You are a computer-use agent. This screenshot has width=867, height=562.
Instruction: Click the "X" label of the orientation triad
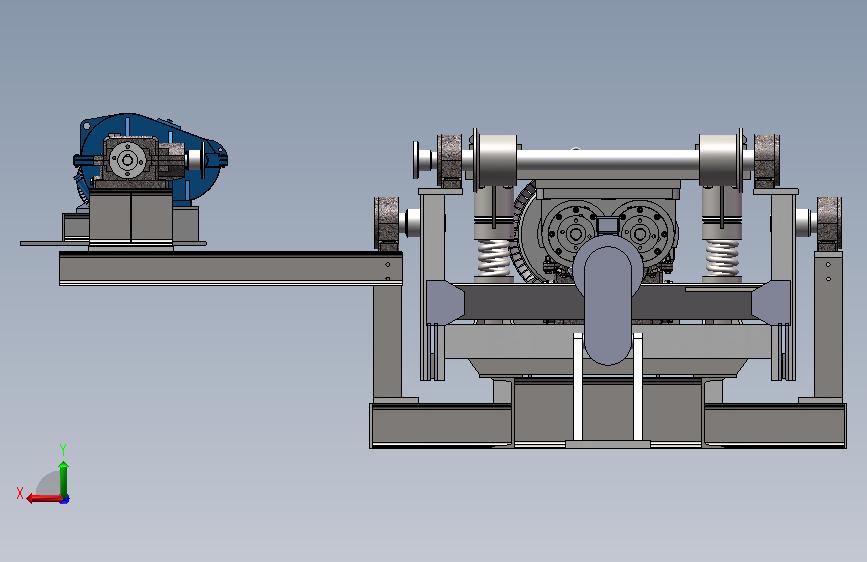click(x=20, y=493)
